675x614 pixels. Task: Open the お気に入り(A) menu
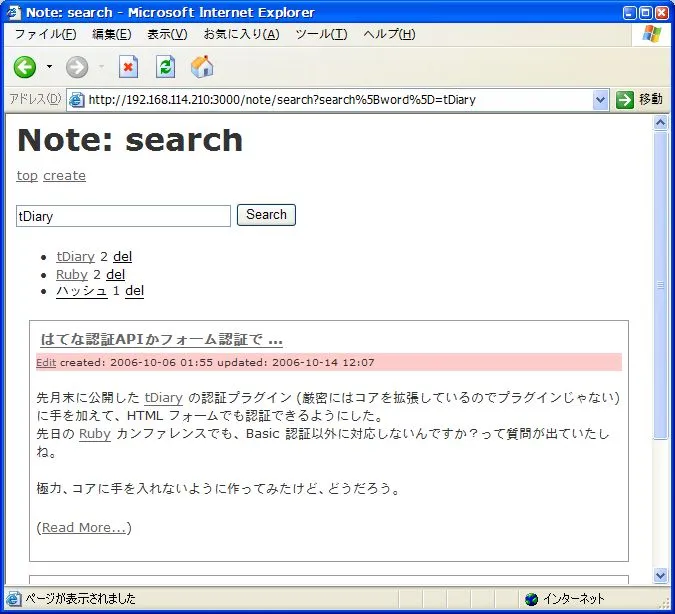click(242, 34)
